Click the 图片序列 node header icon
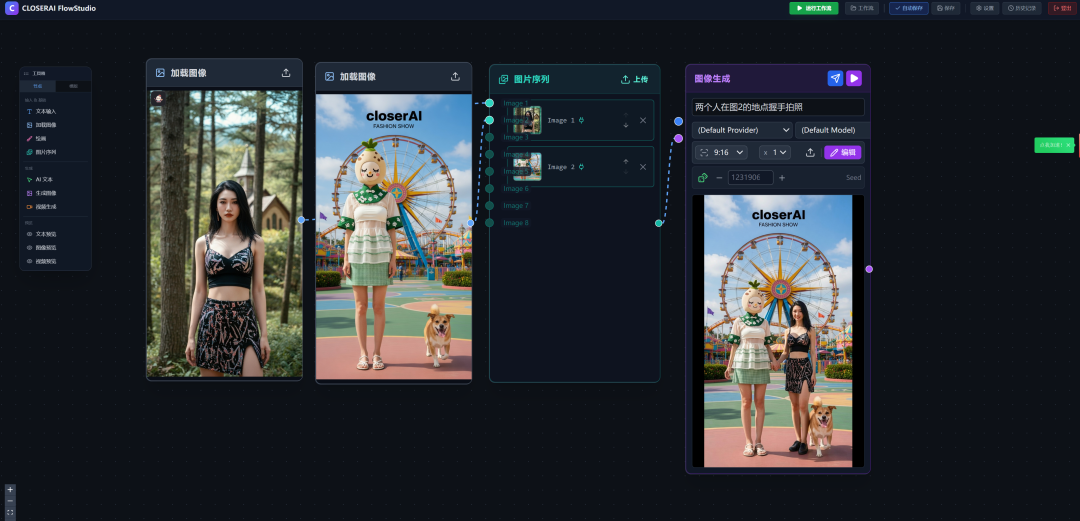1080x521 pixels. (x=503, y=79)
